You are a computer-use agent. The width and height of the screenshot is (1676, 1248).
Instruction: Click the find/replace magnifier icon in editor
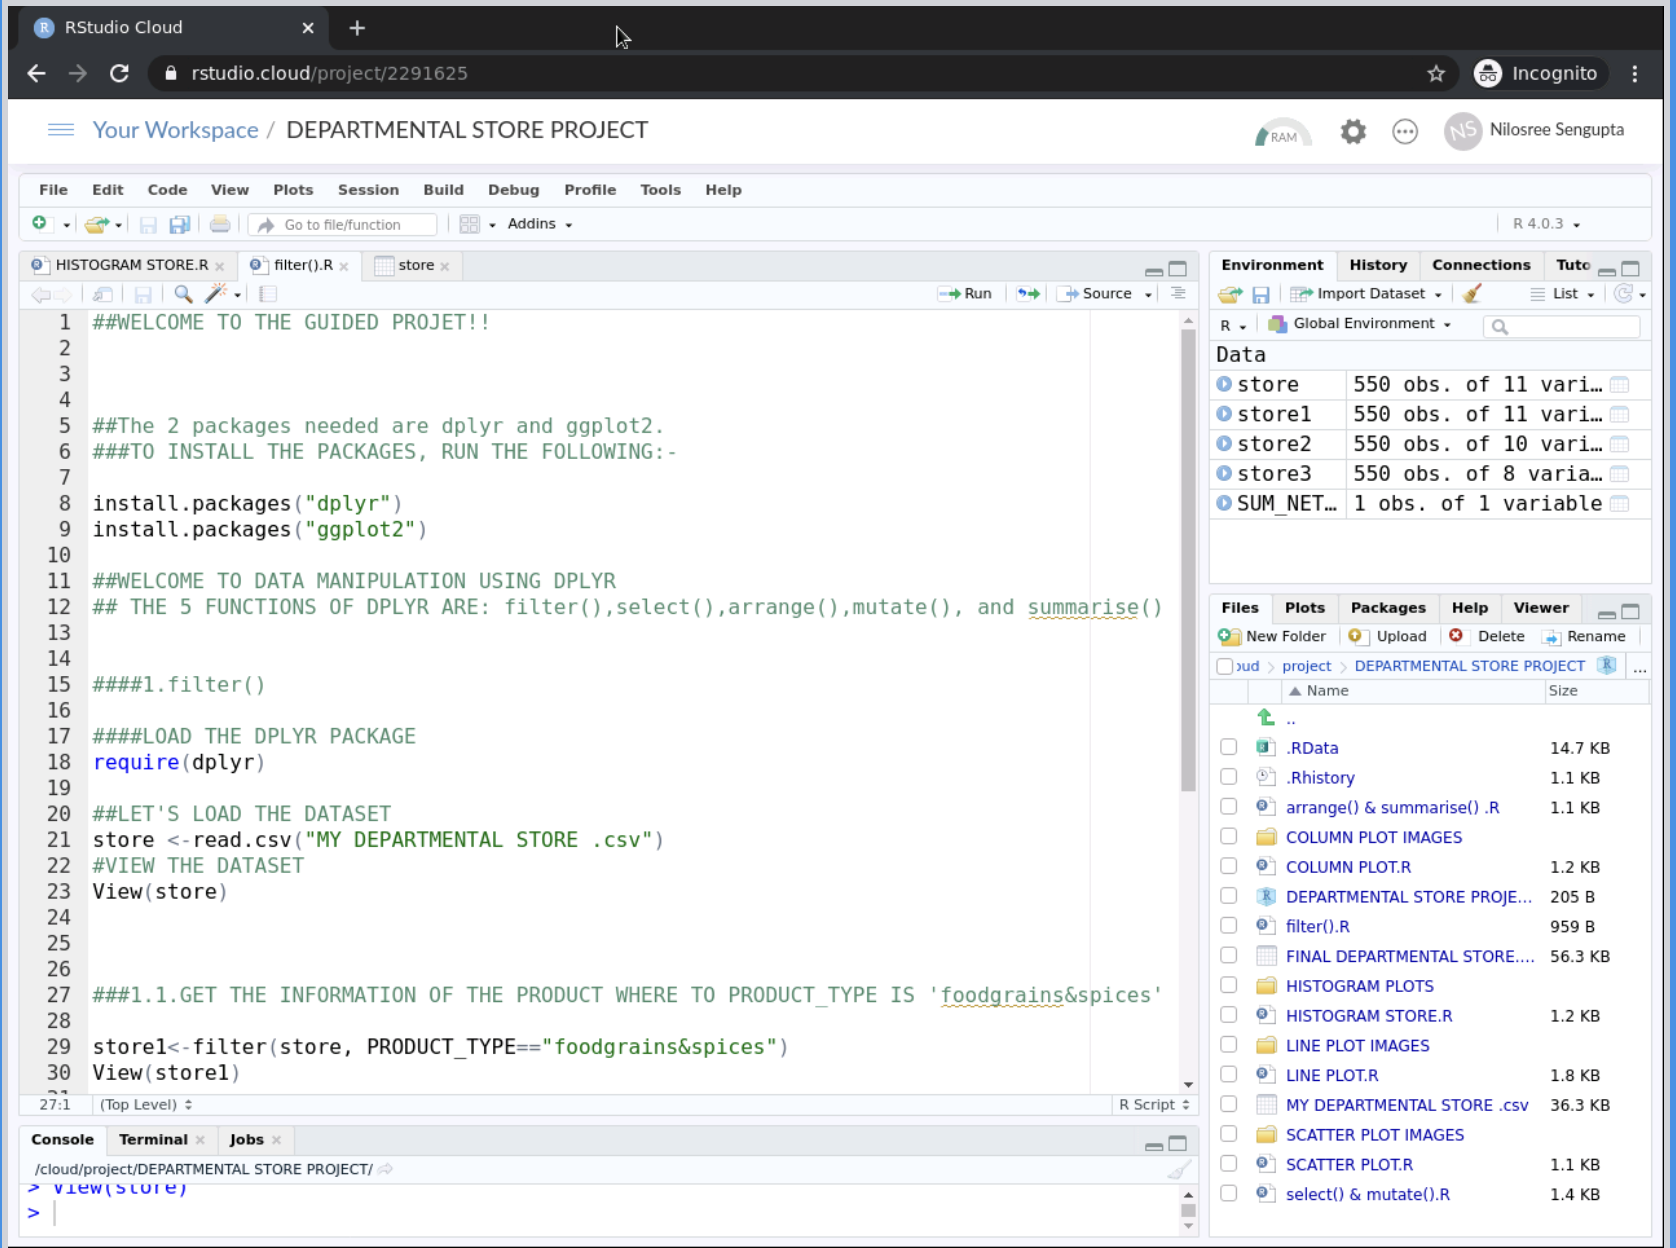point(183,294)
